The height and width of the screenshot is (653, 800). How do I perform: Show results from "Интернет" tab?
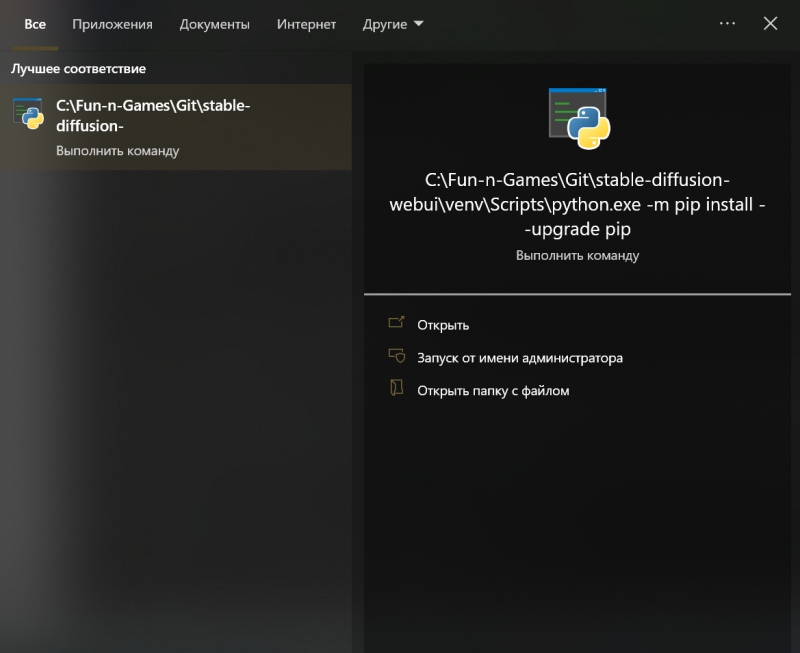306,24
